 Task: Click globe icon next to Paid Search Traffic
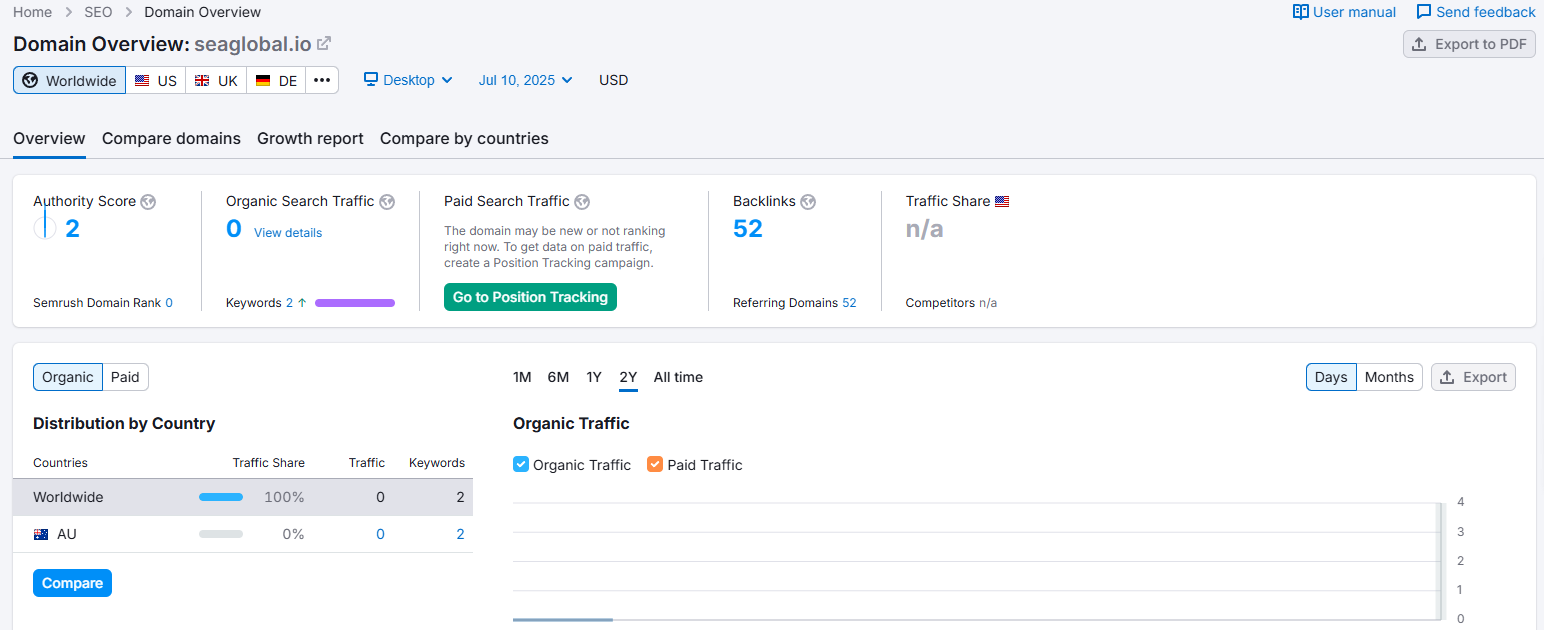tap(582, 201)
